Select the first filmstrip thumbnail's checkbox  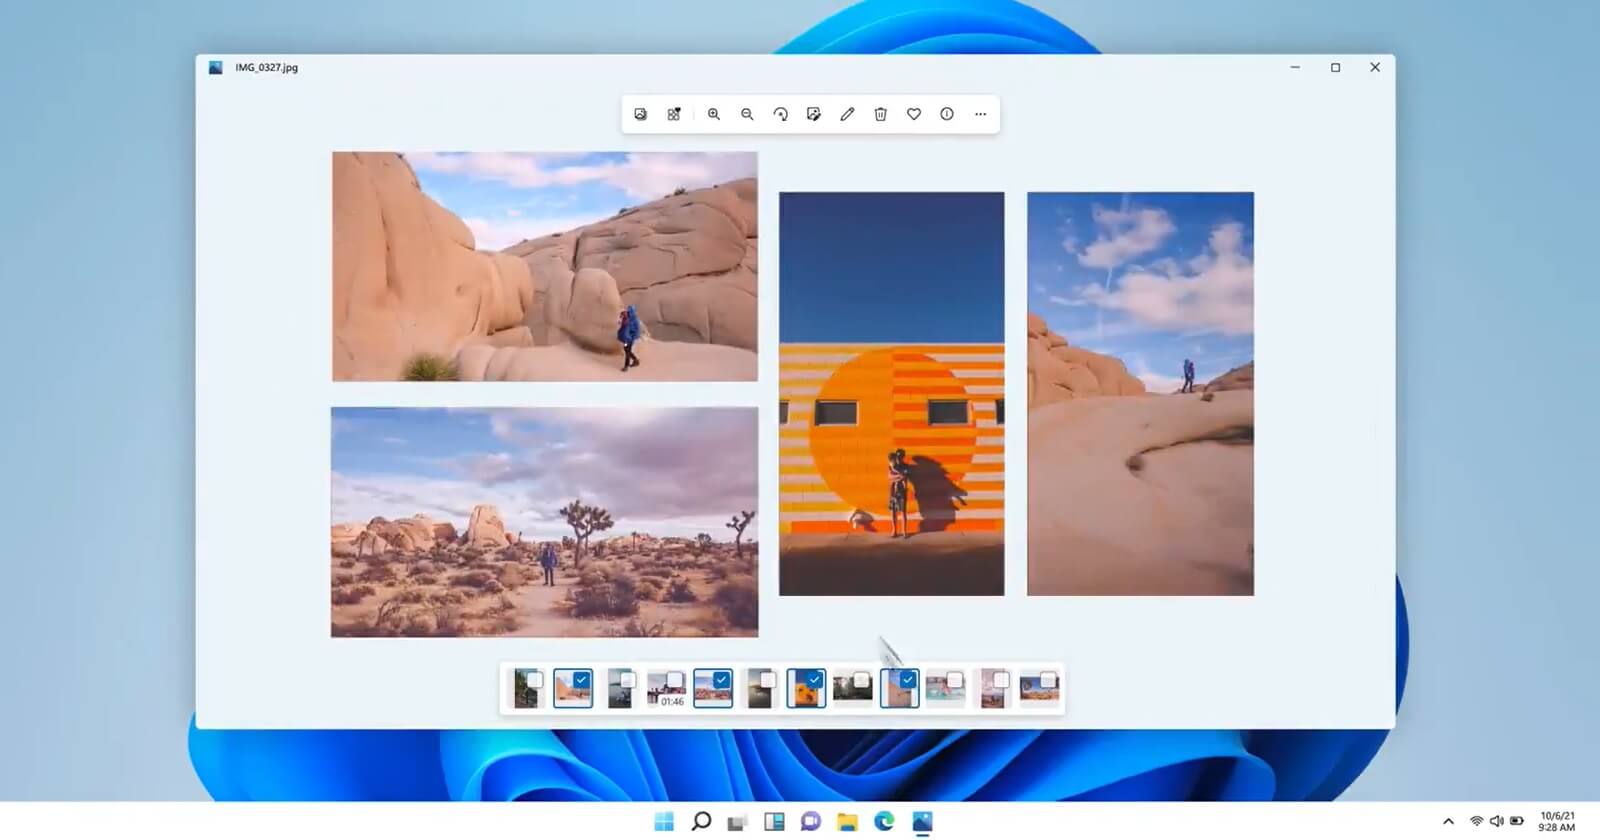click(x=535, y=680)
